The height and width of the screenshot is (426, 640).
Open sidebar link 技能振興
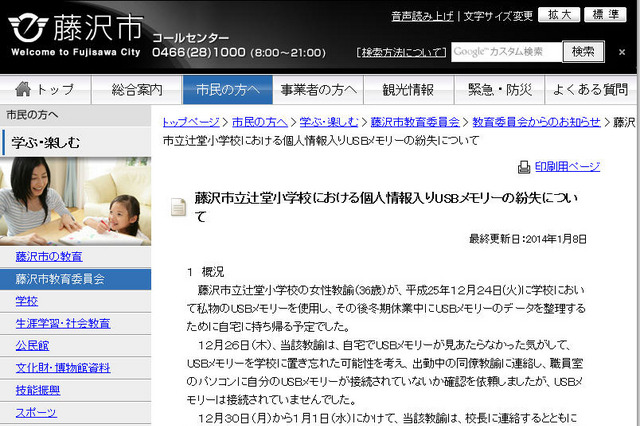tap(38, 390)
